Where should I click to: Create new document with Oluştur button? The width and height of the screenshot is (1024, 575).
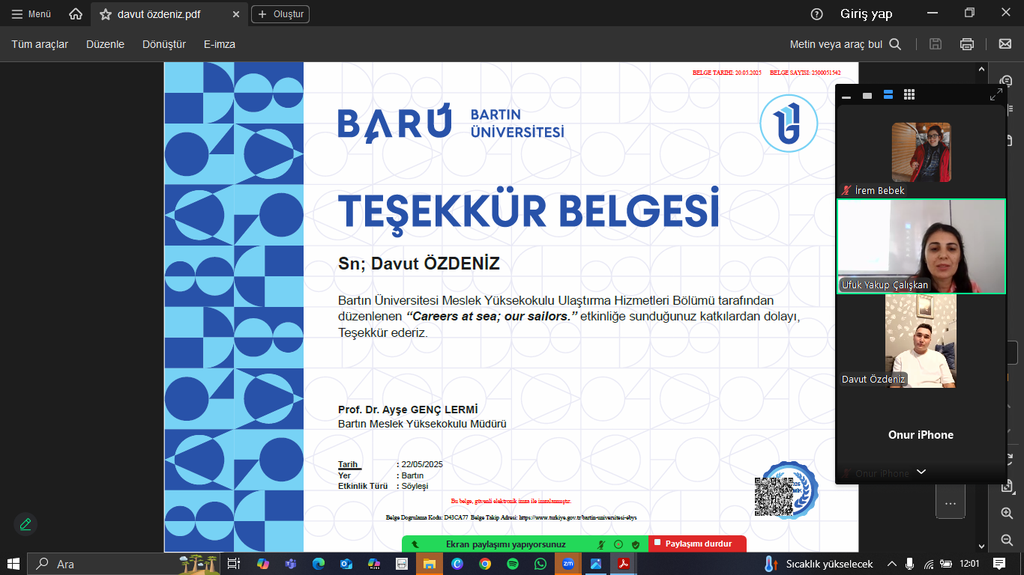(281, 14)
